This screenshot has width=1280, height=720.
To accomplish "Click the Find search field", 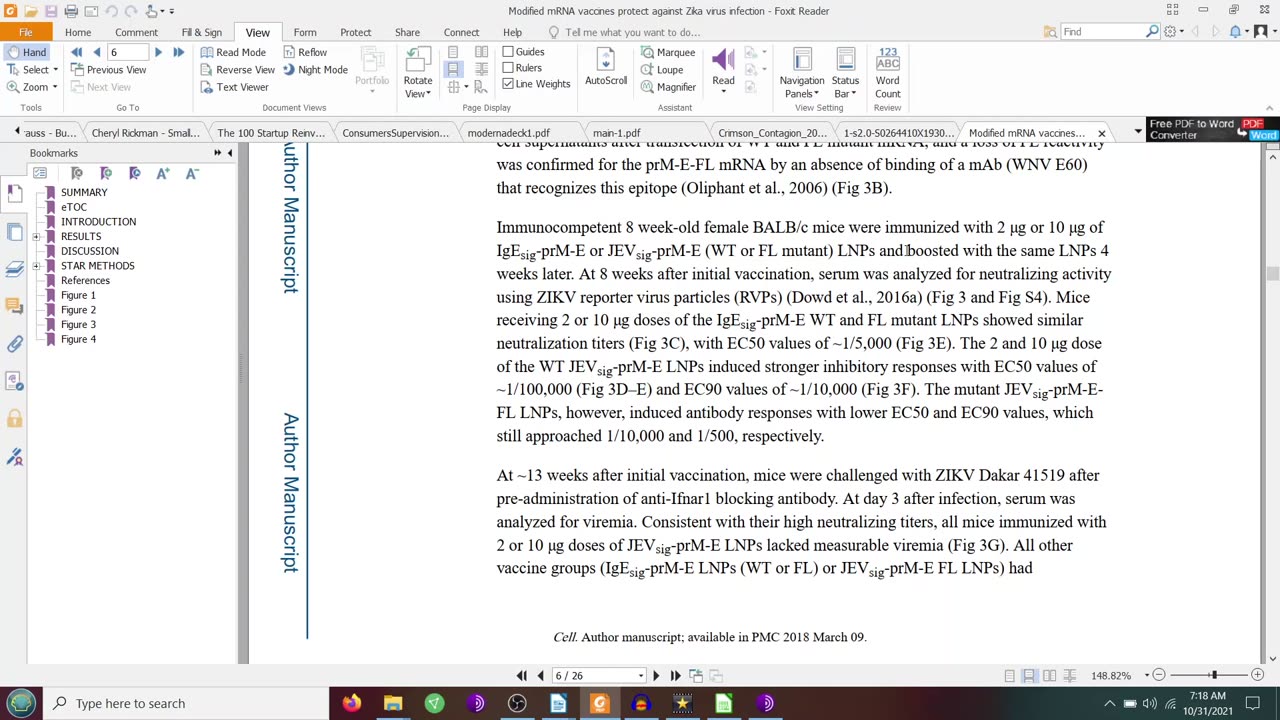I will 1103,32.
